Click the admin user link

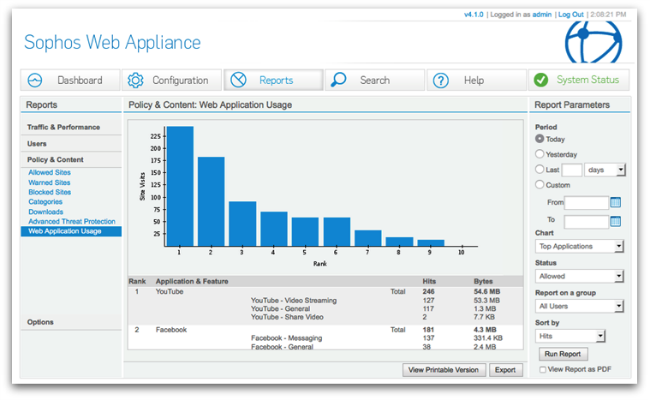[542, 15]
